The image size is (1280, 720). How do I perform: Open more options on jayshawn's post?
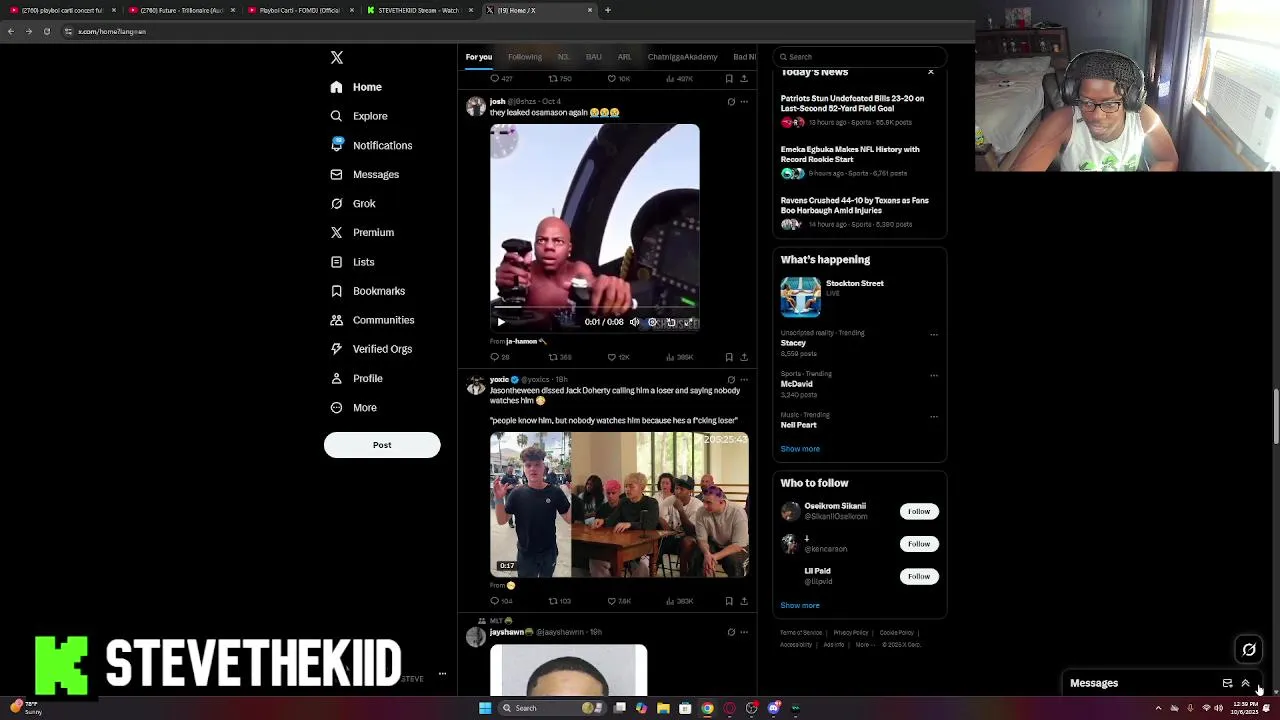click(744, 632)
